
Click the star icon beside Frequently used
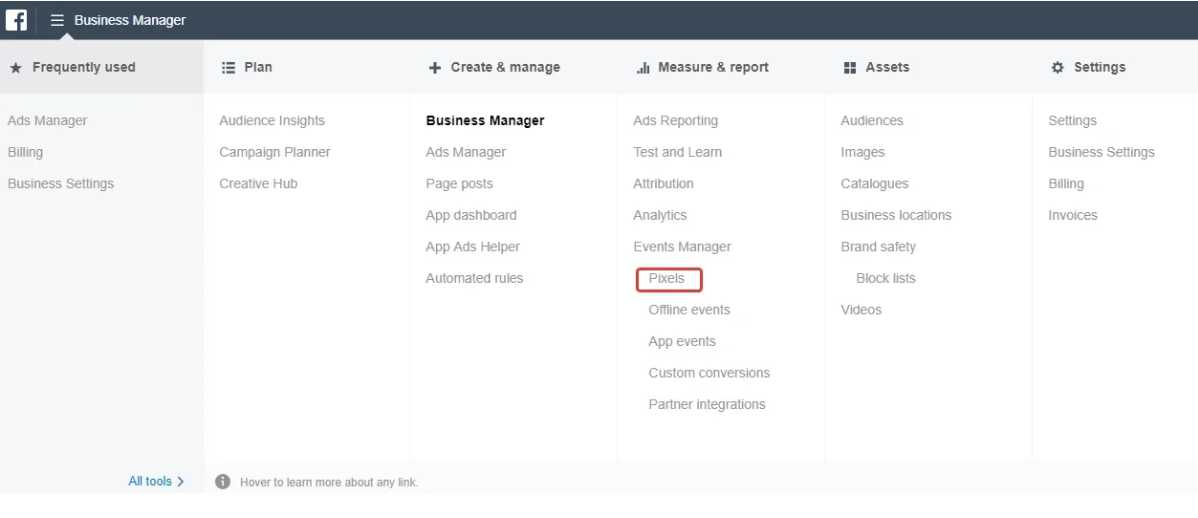(15, 67)
